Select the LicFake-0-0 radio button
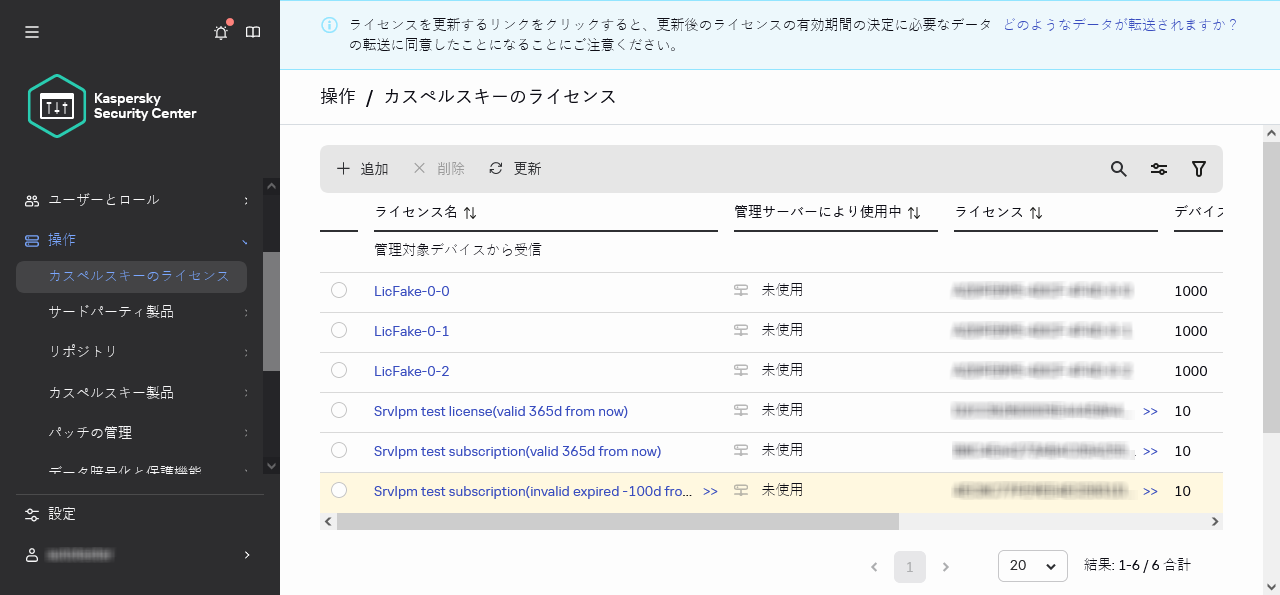Image resolution: width=1280 pixels, height=595 pixels. [x=339, y=290]
